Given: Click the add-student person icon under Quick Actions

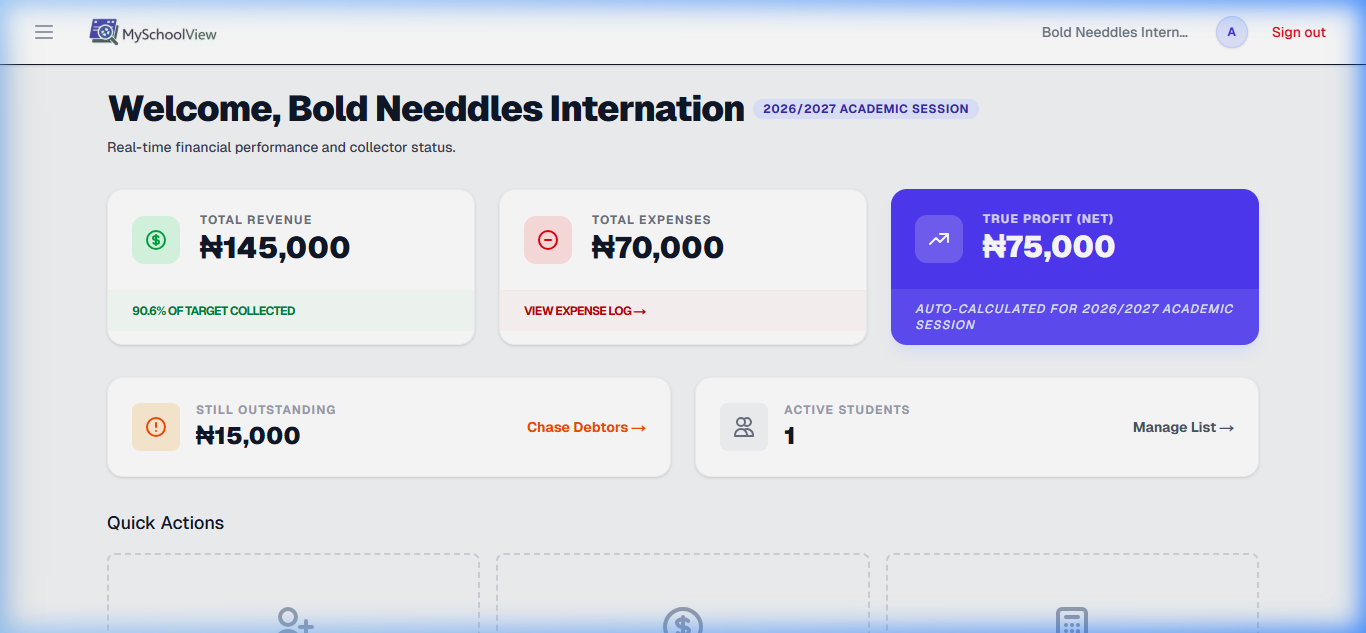Looking at the screenshot, I should click(x=292, y=622).
